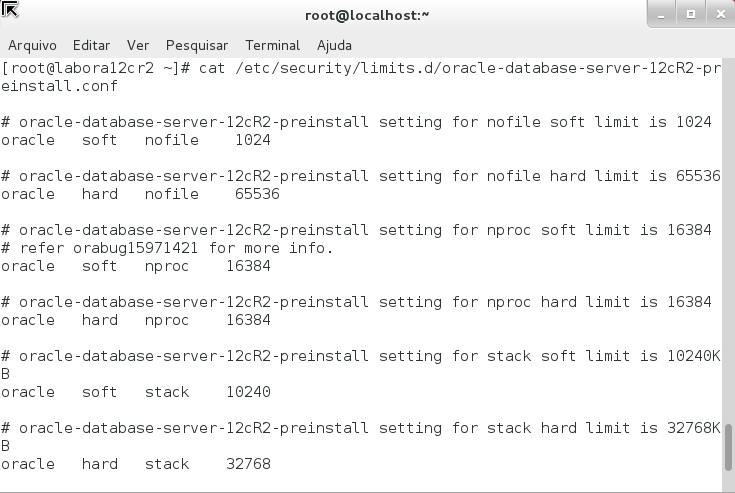
Task: Open the Terminal menu
Action: click(x=272, y=45)
